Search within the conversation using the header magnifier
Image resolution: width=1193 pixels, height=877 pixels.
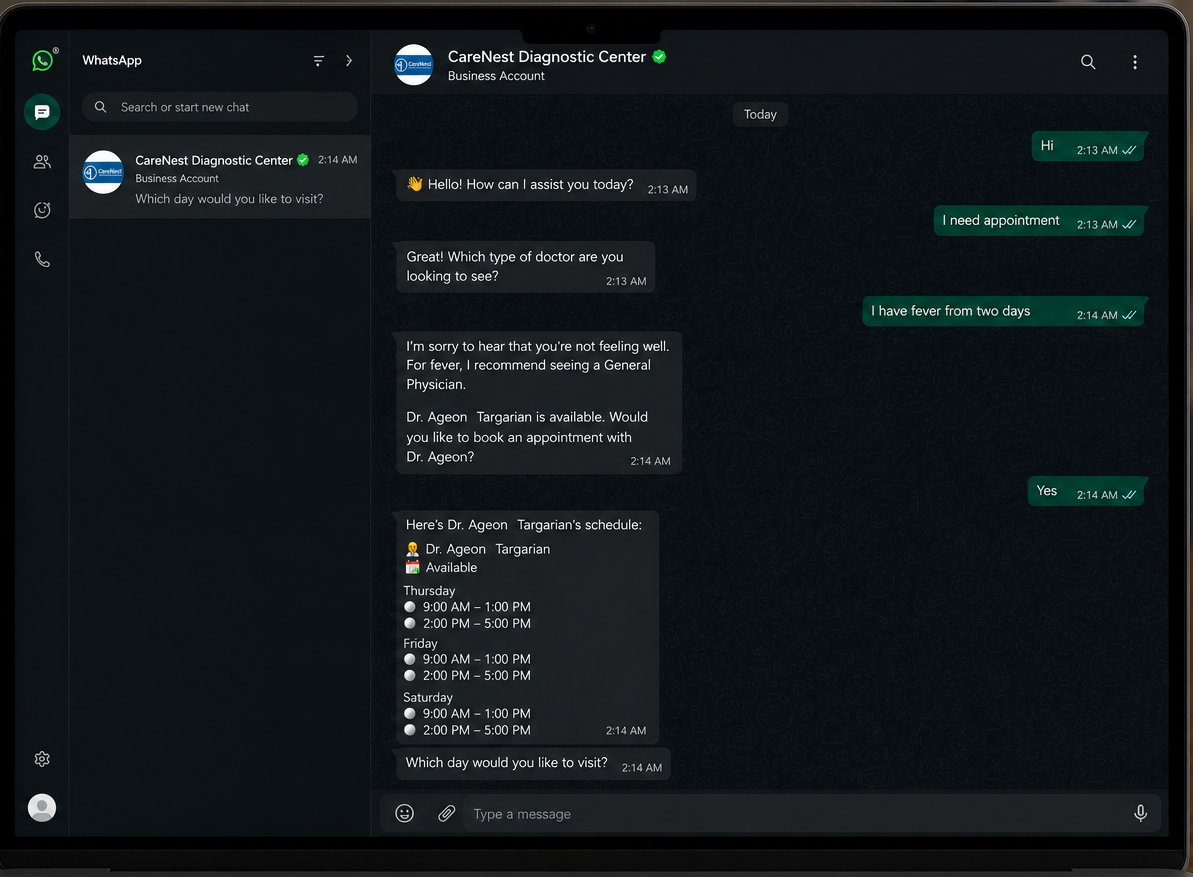(1088, 62)
